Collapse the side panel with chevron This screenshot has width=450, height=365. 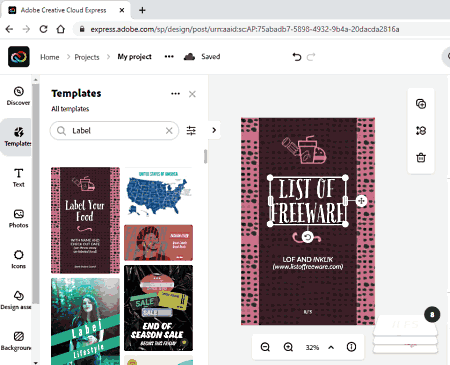214,130
